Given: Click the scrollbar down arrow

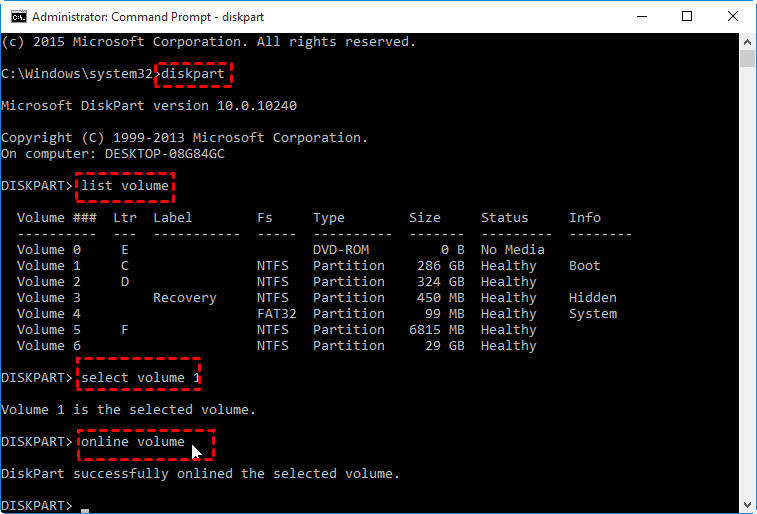Looking at the screenshot, I should coord(747,505).
